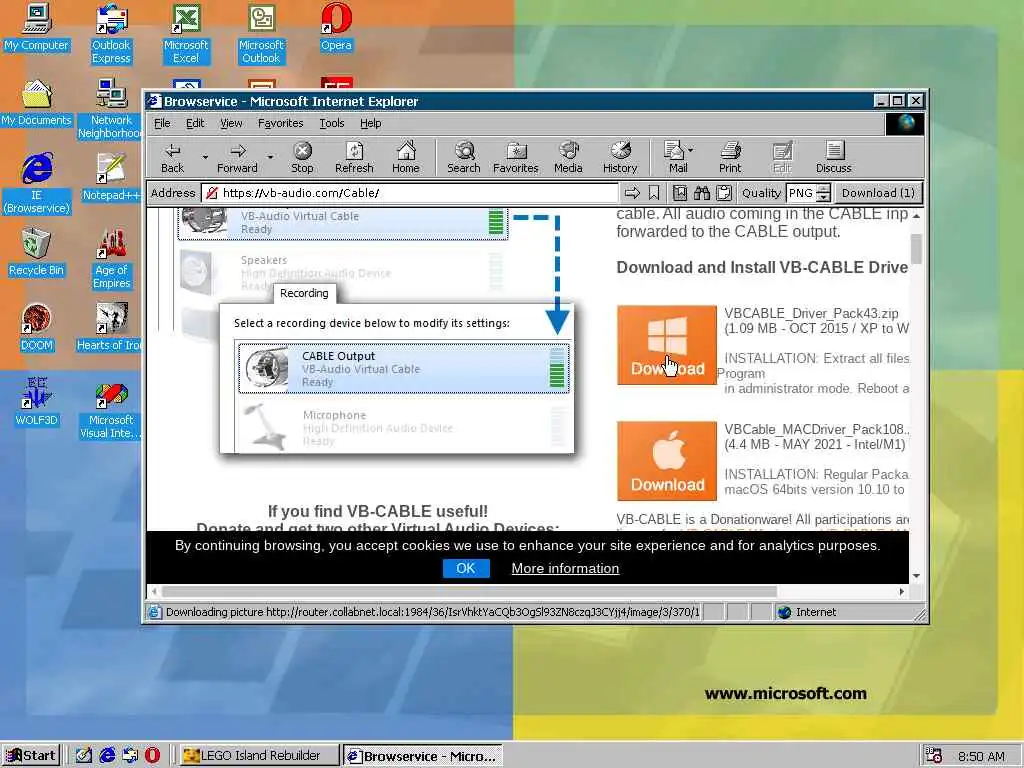
Task: Click the vertical scrollbar down arrow
Action: (916, 576)
